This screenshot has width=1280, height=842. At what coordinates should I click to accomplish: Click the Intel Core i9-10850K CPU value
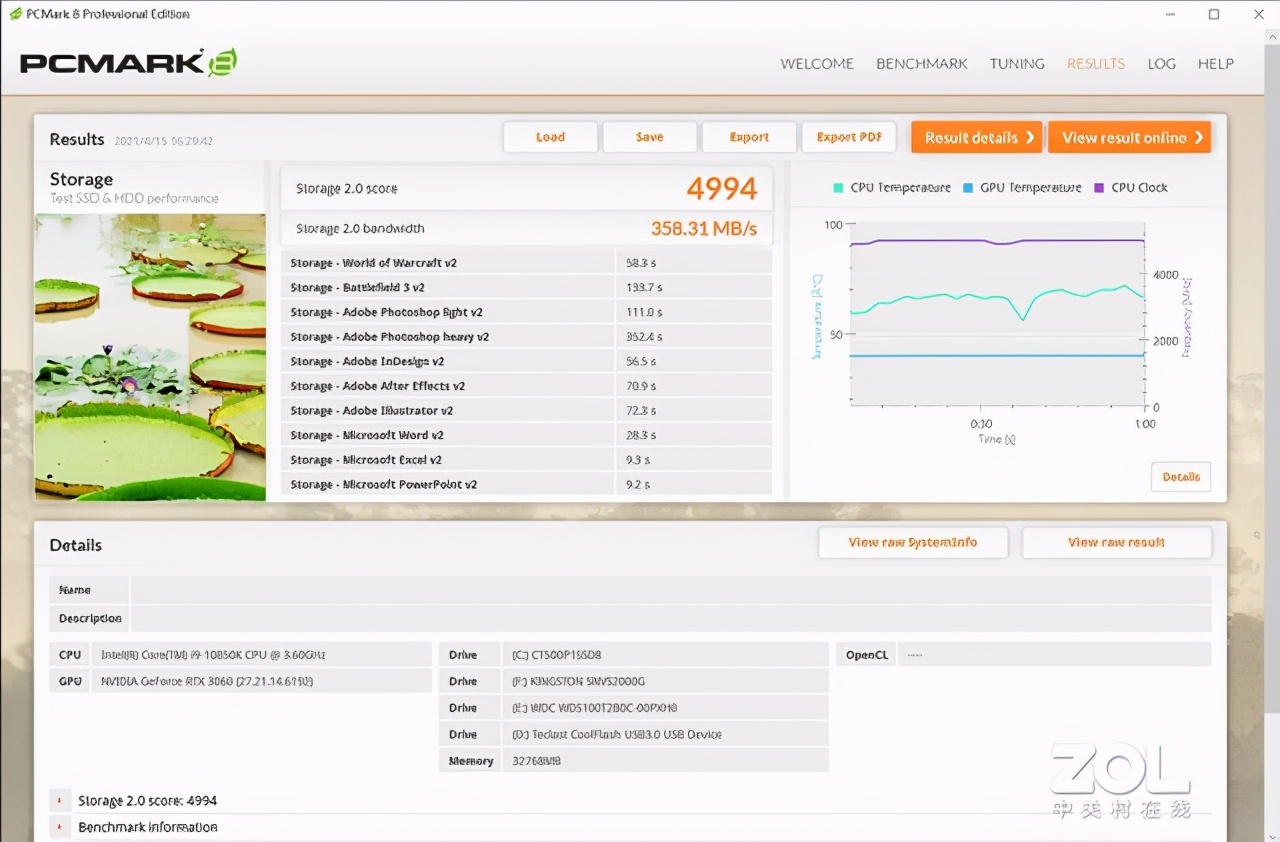[x=262, y=655]
